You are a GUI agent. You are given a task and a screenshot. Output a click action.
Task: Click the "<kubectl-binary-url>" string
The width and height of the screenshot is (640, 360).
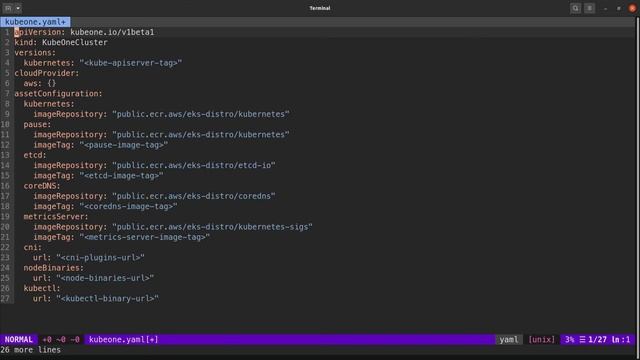click(x=108, y=298)
